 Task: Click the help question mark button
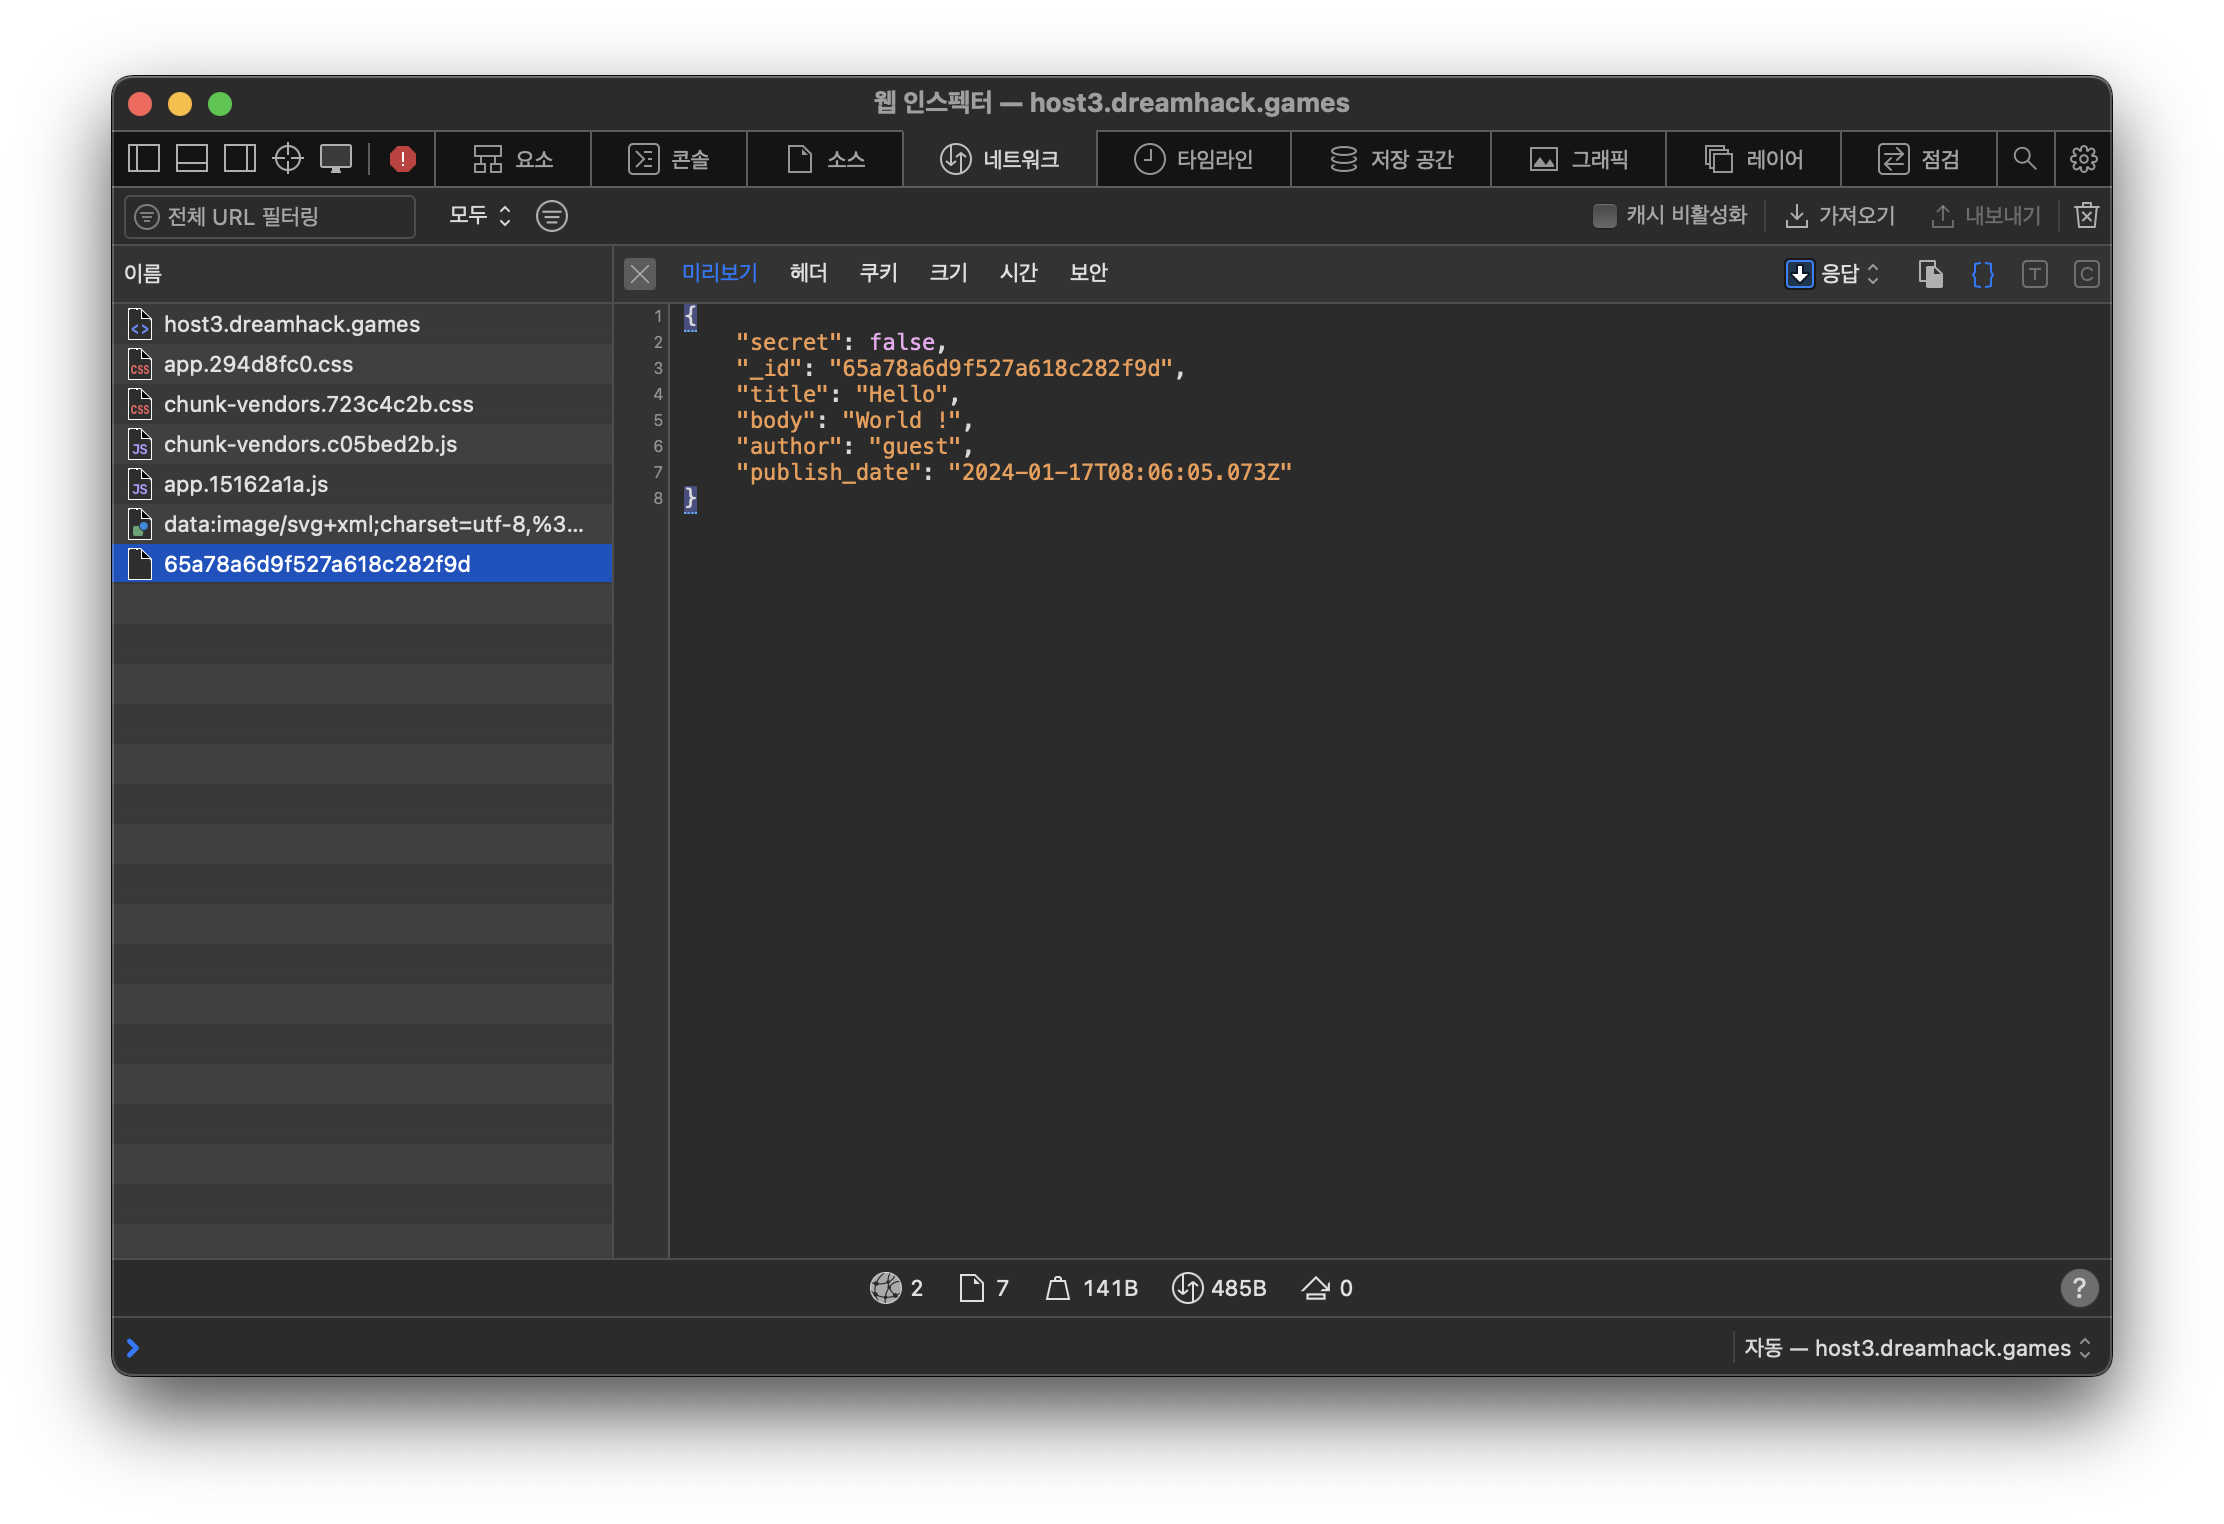click(2079, 1288)
